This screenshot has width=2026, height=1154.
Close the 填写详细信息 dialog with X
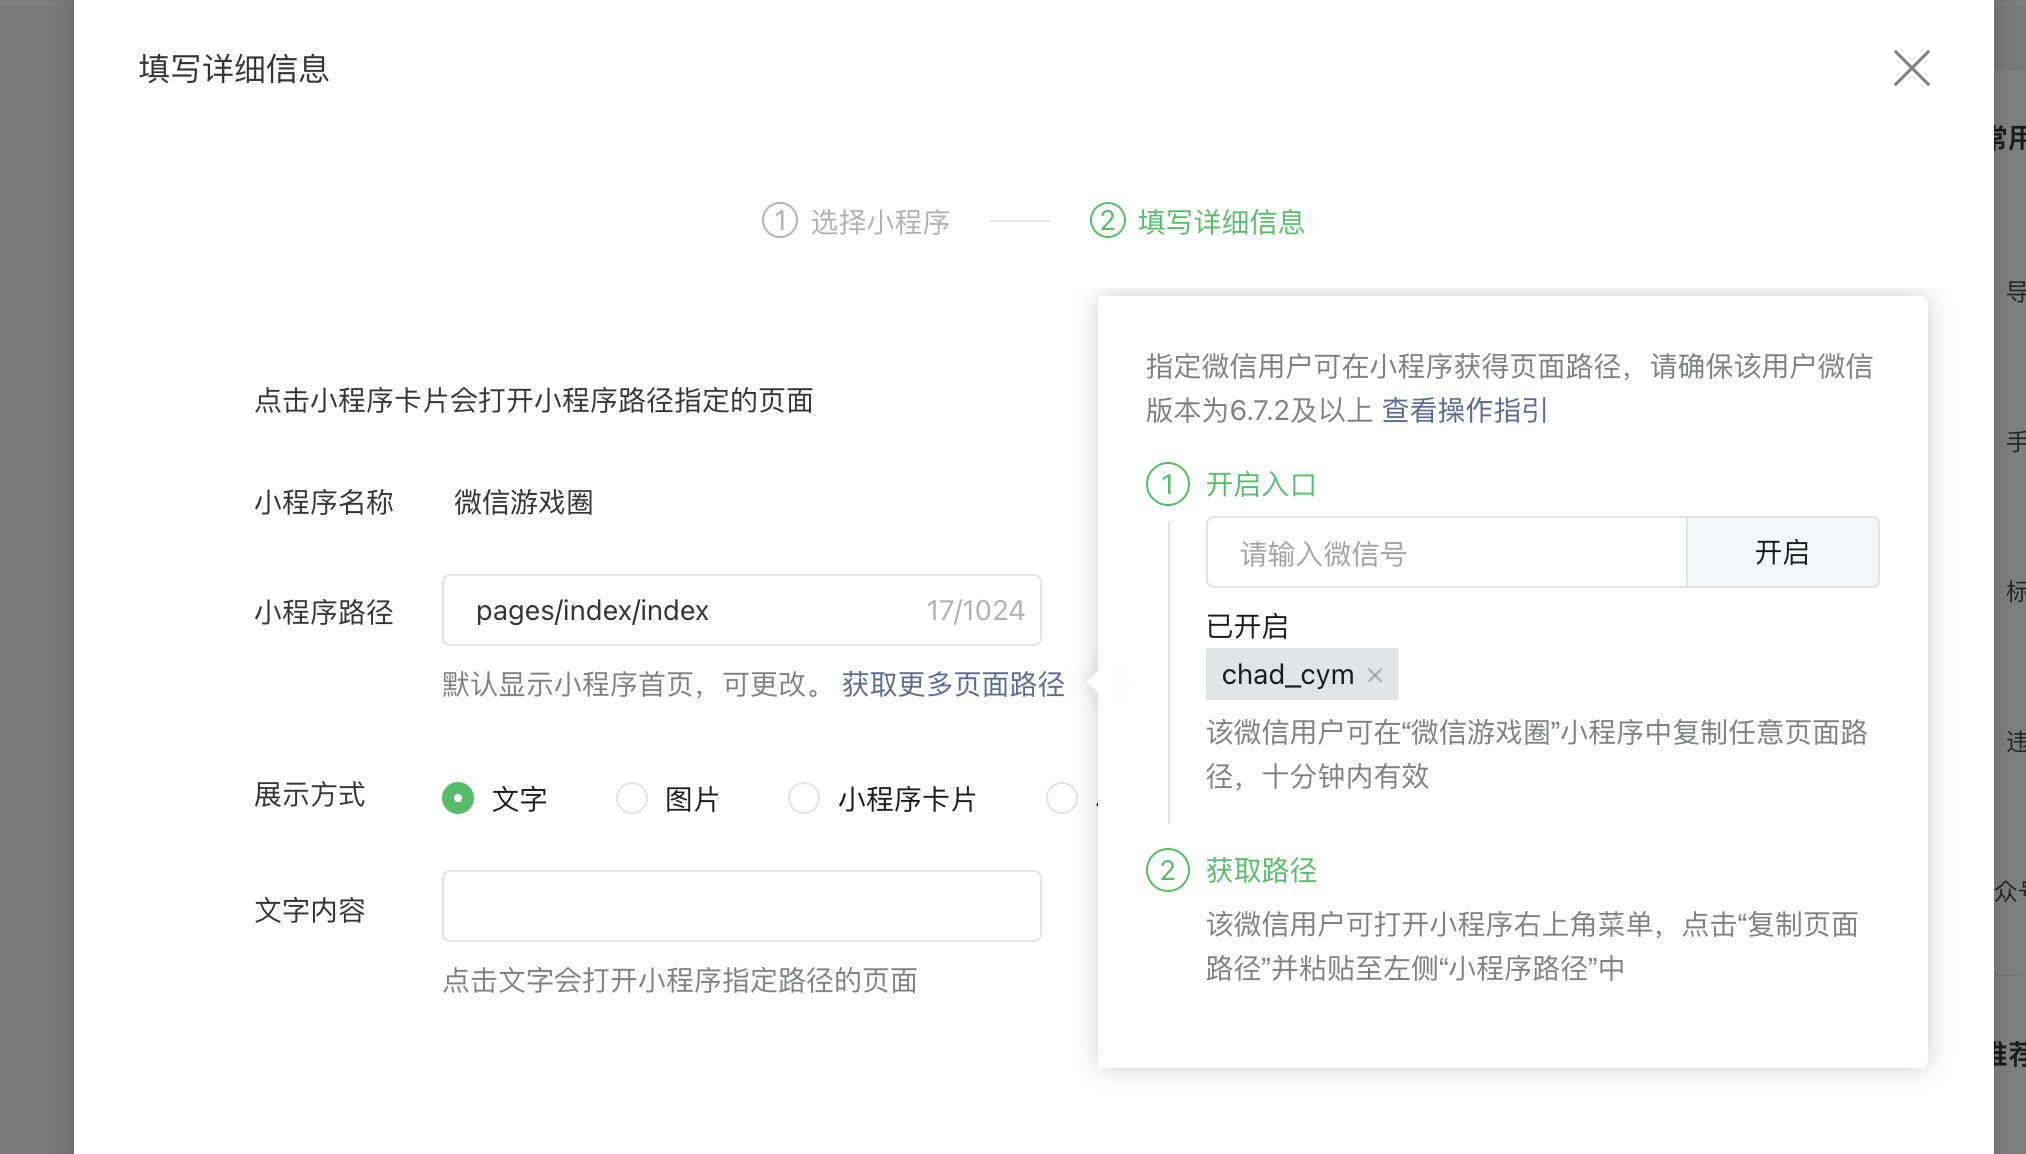[1911, 68]
